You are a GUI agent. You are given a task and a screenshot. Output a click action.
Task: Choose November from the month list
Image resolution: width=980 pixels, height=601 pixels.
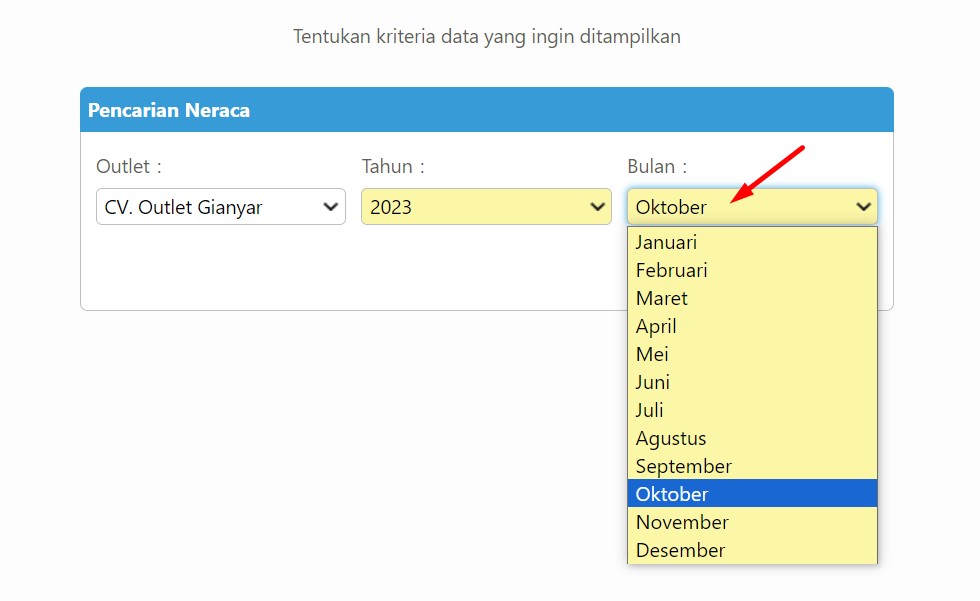click(752, 522)
